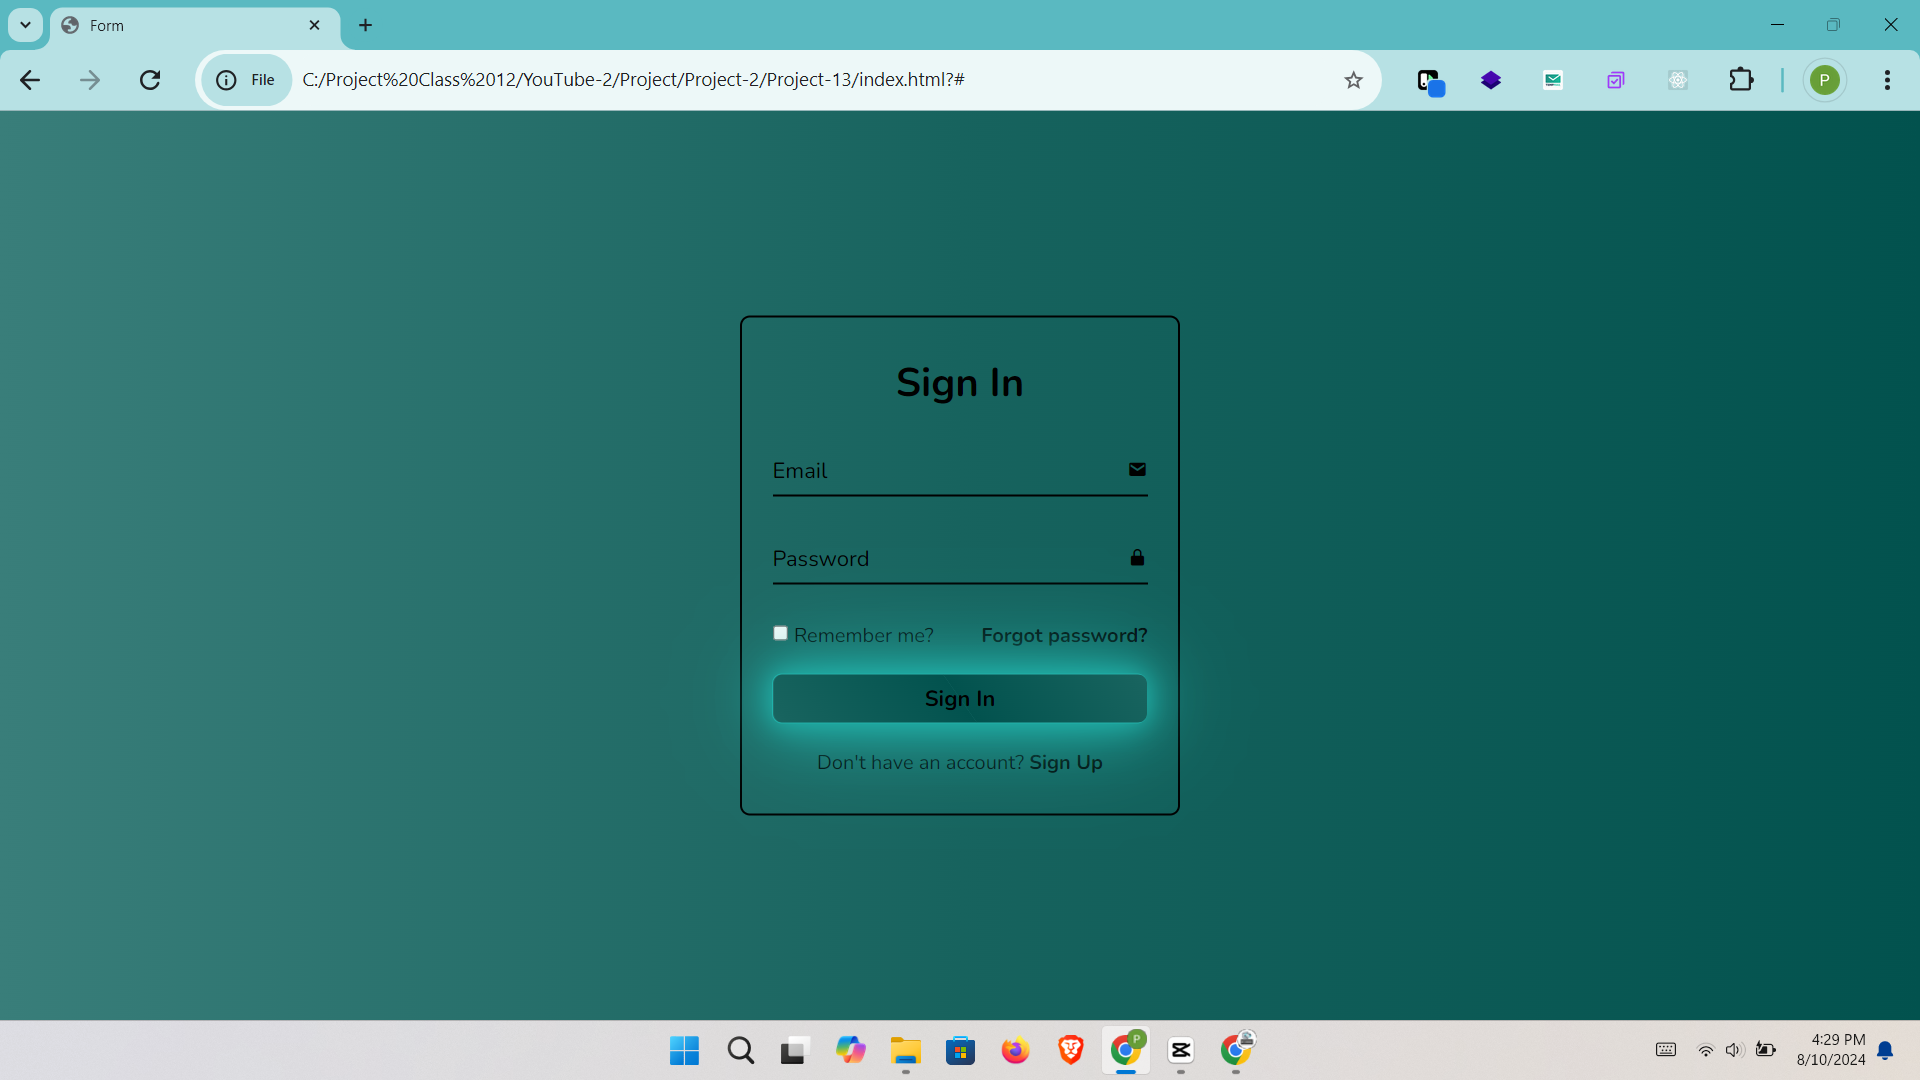Open Chrome three-dot menu
Viewport: 1920px width, 1080px height.
click(x=1887, y=80)
